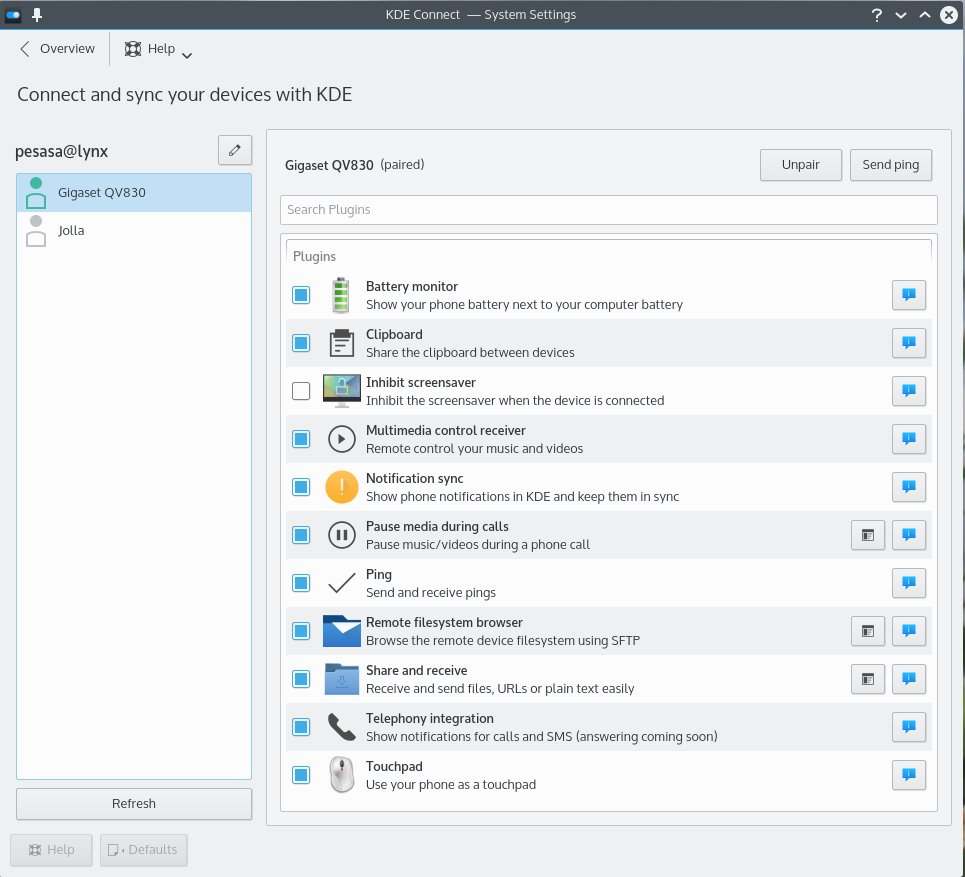Image resolution: width=965 pixels, height=877 pixels.
Task: Click the Share and receive download folder icon
Action: (342, 679)
